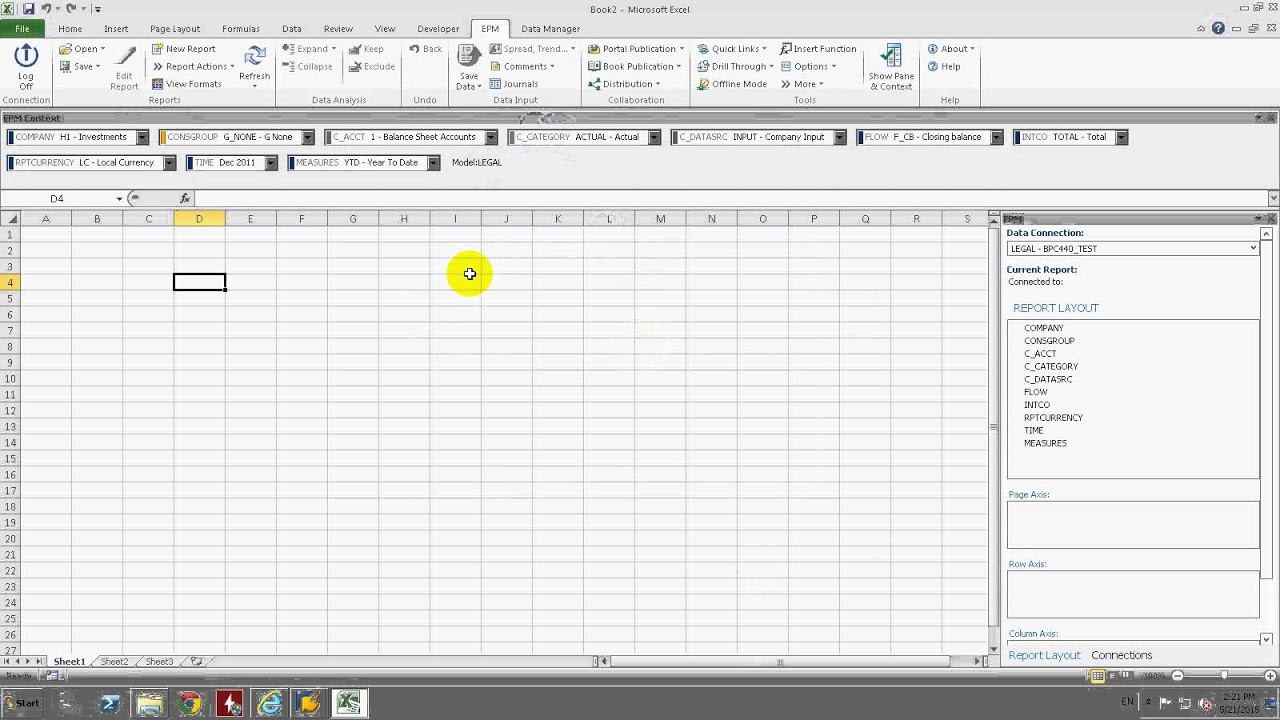The height and width of the screenshot is (720, 1280).
Task: Open the TIME Dec 2011 dropdown
Action: pos(270,162)
